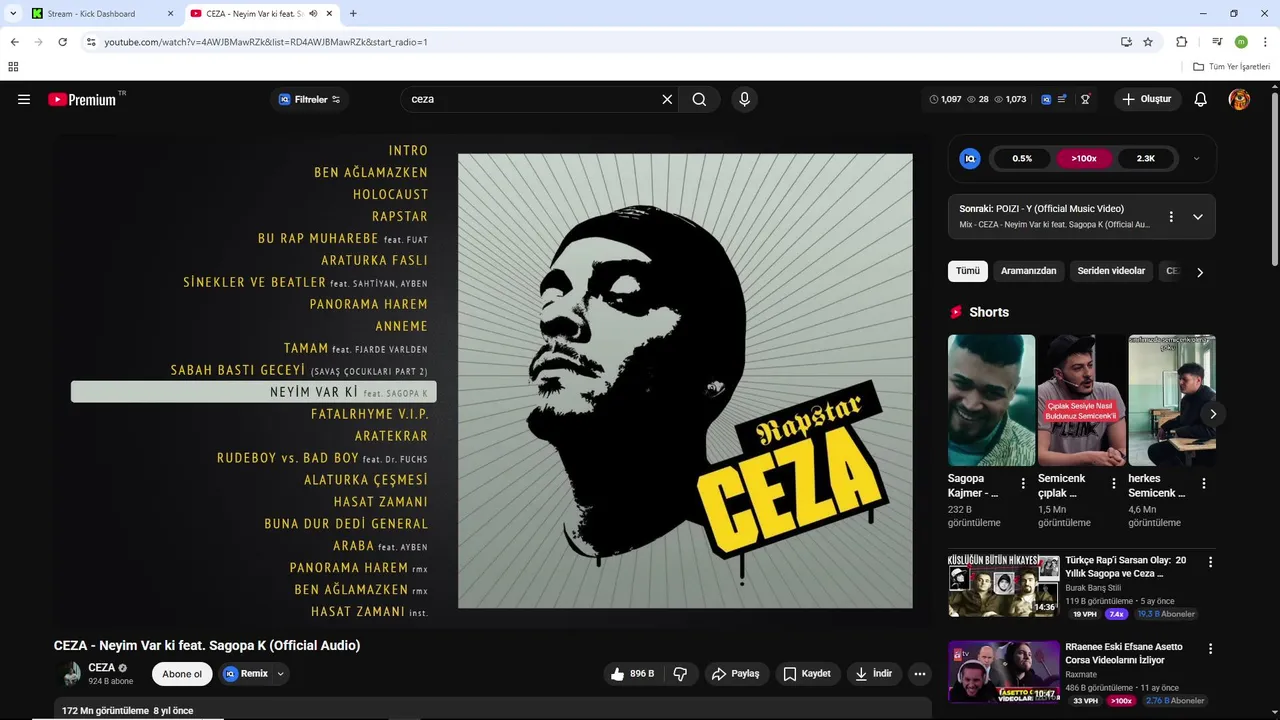
Task: Select the Aramanızdan filter chip
Action: click(1029, 271)
